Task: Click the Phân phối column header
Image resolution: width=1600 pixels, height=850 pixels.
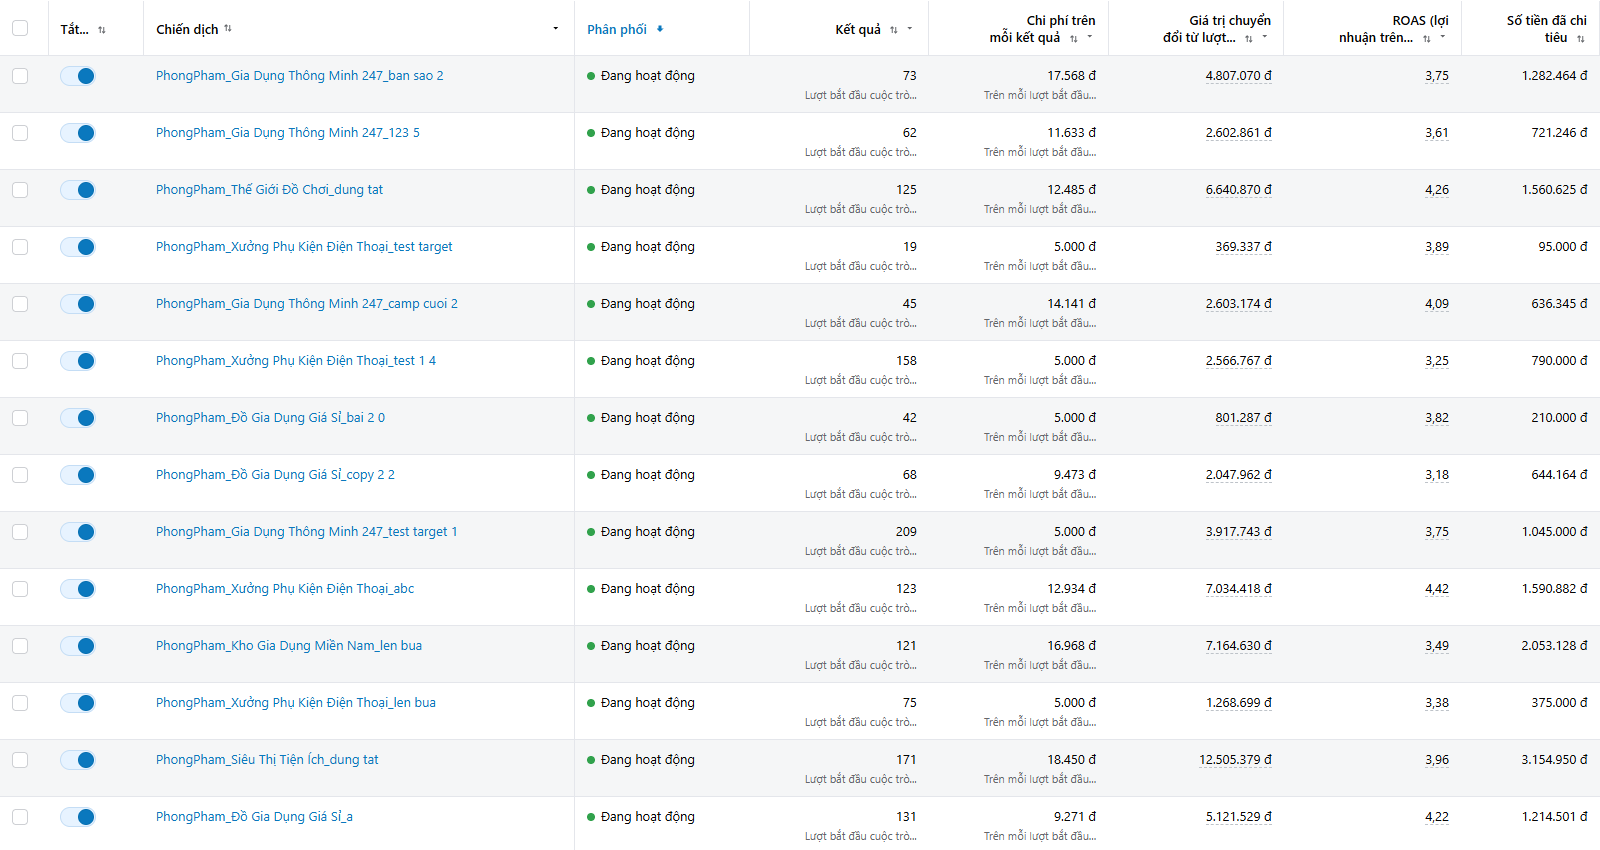Action: (617, 29)
